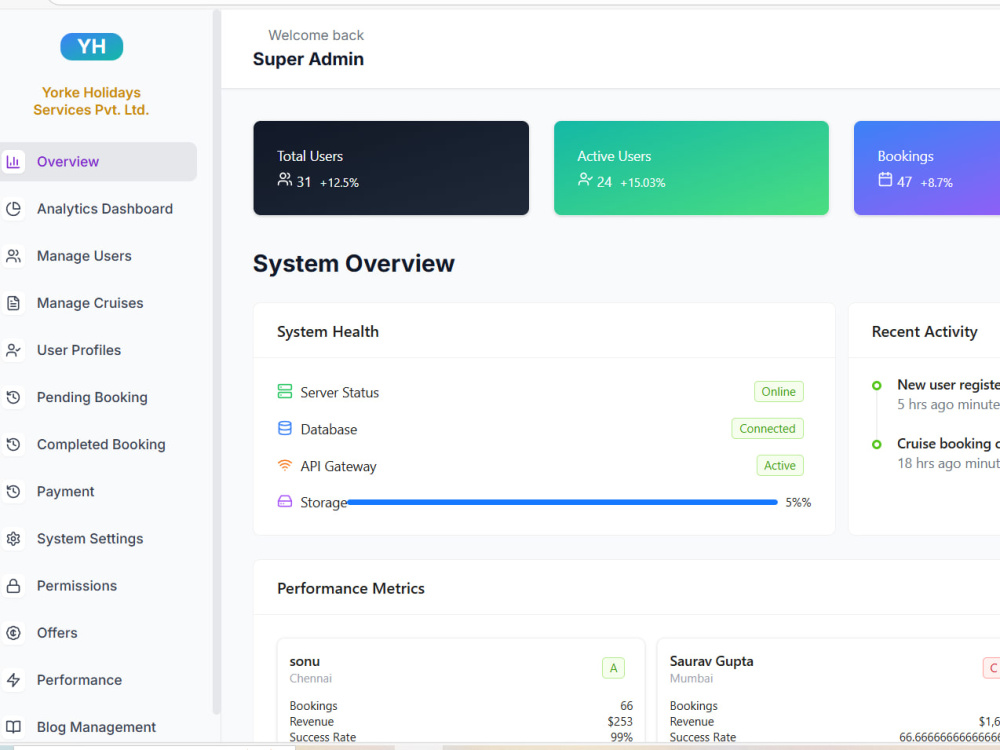
Task: Open User Profiles page
Action: click(98, 350)
